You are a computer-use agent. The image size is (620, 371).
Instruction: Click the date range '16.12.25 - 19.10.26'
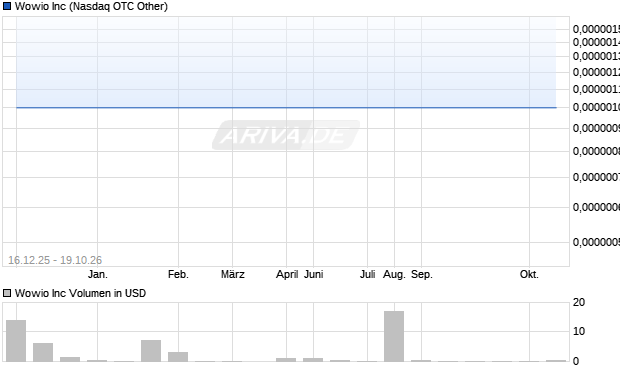55,260
